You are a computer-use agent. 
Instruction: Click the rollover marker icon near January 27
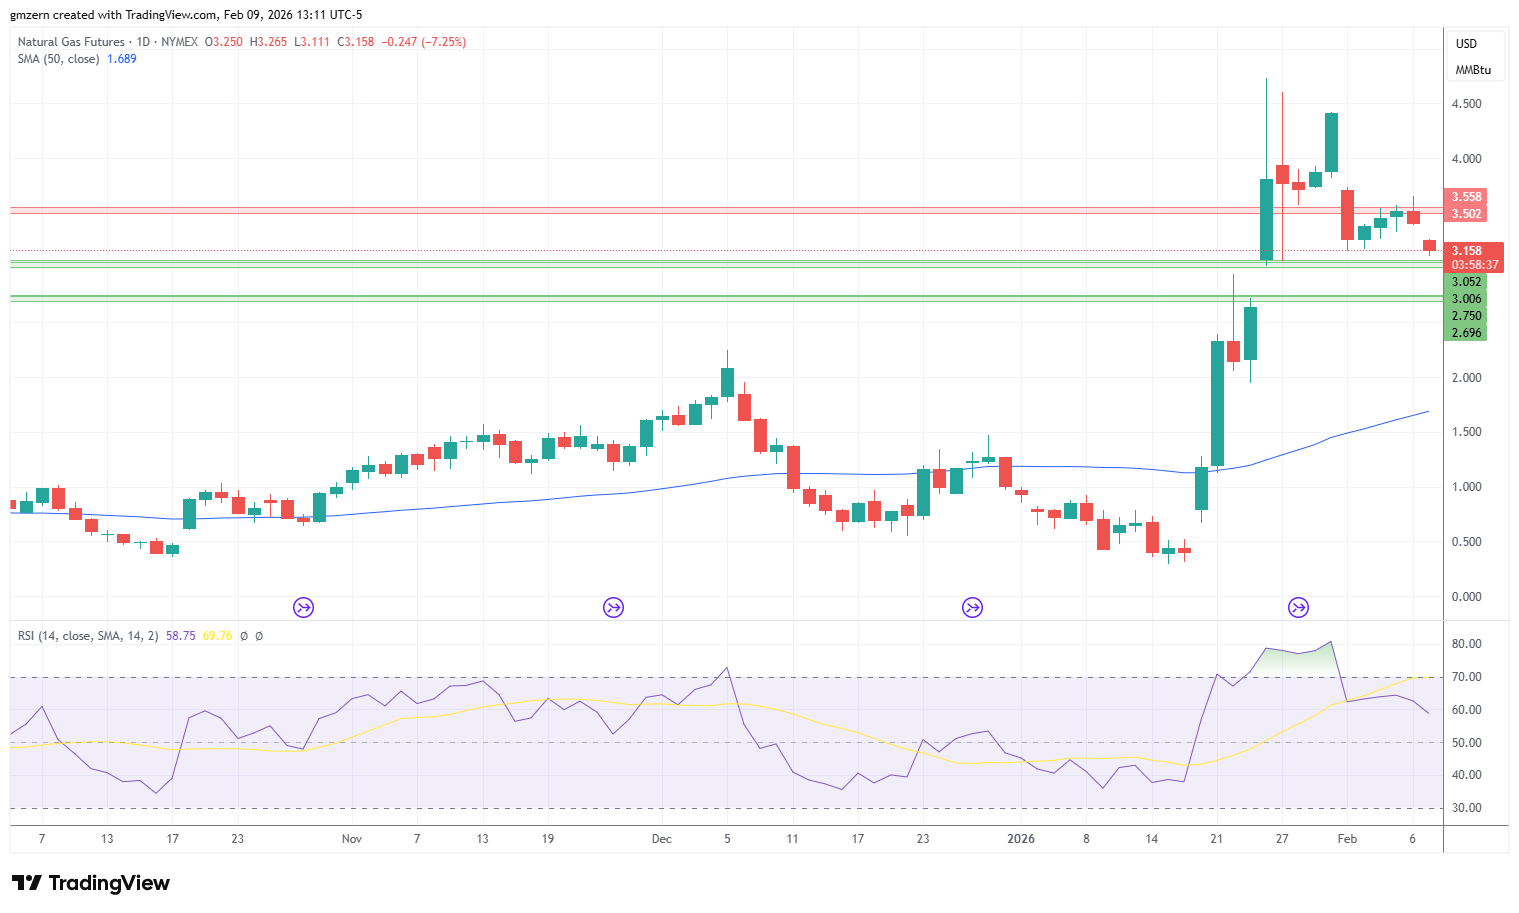point(1298,607)
